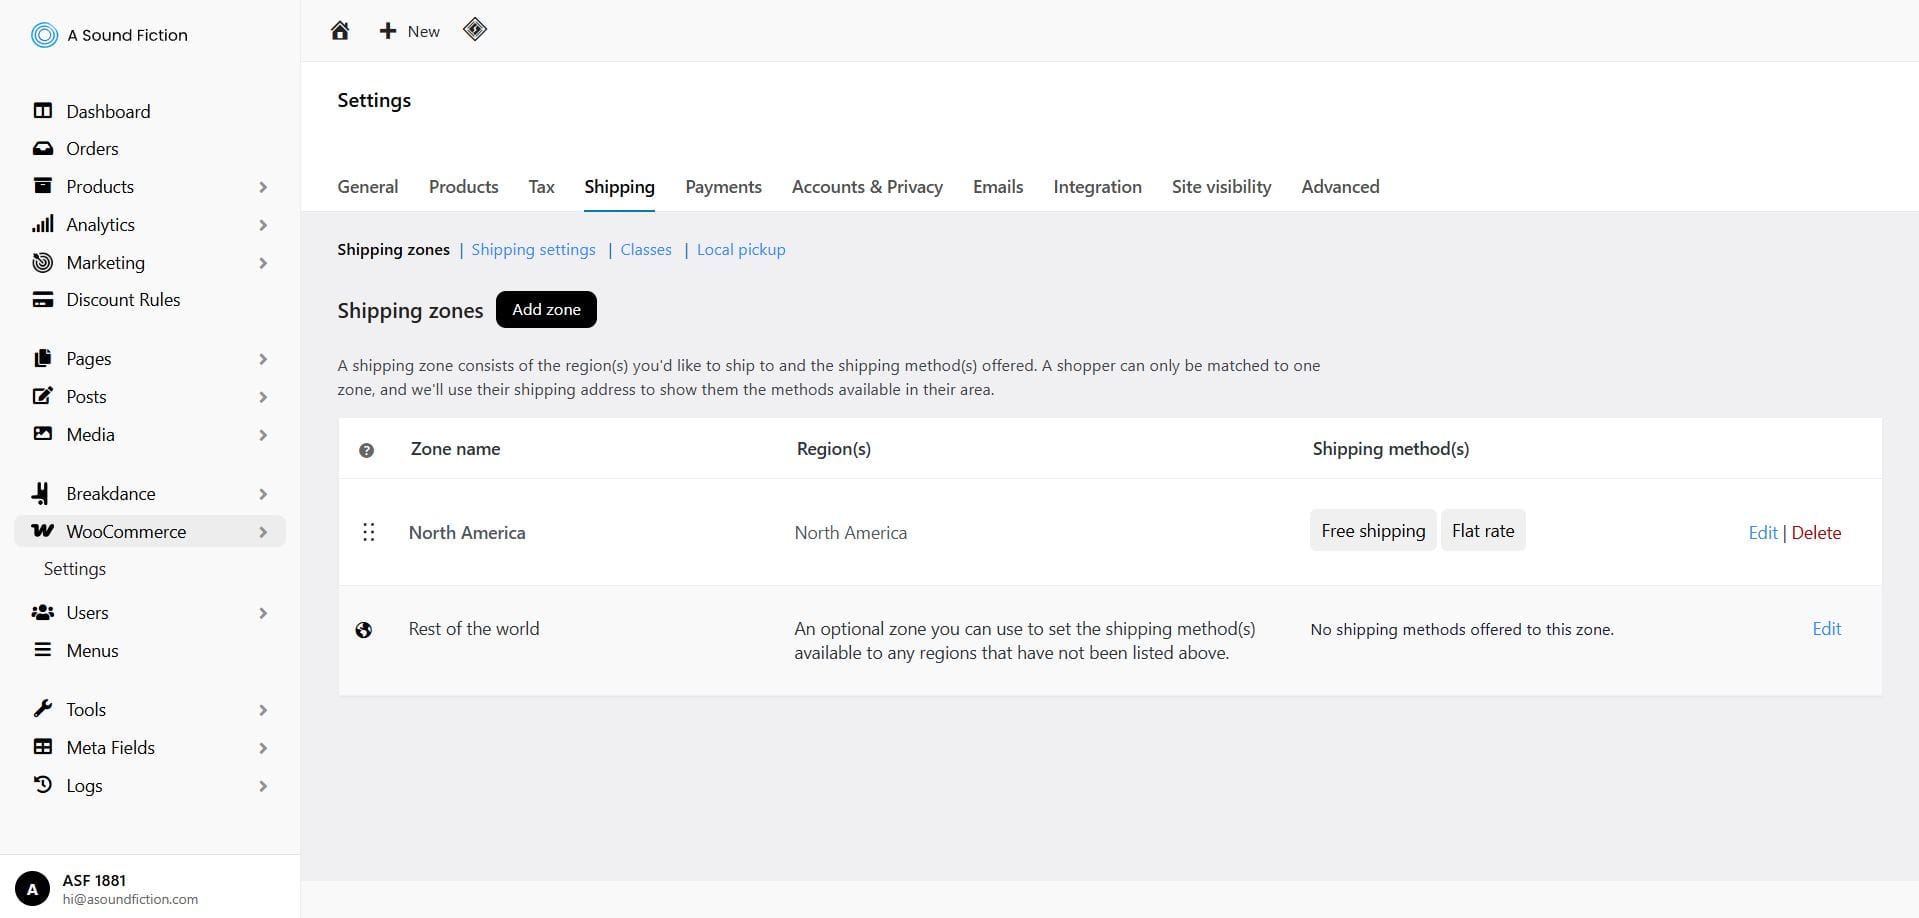1919x918 pixels.
Task: Click the Breakdance icon in the sidebar
Action: (42, 493)
